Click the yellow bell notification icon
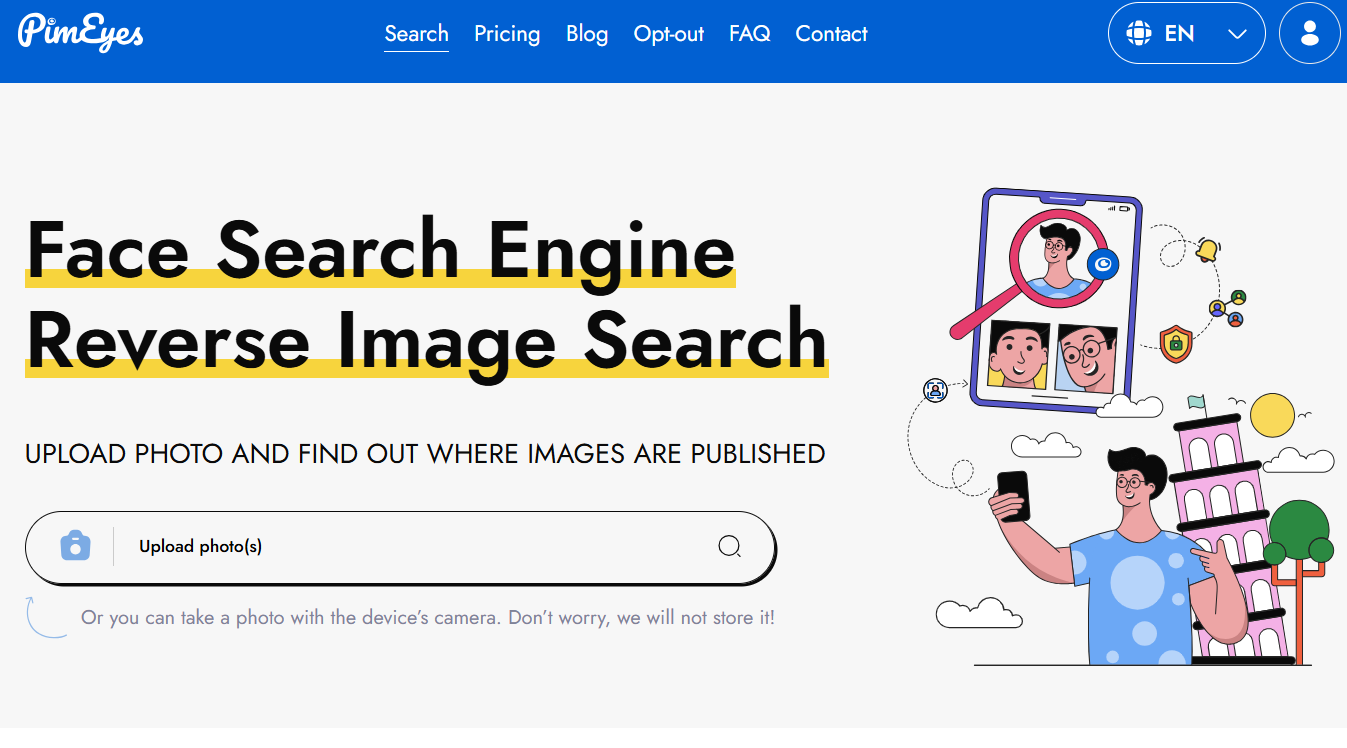The width and height of the screenshot is (1347, 748). click(1207, 250)
